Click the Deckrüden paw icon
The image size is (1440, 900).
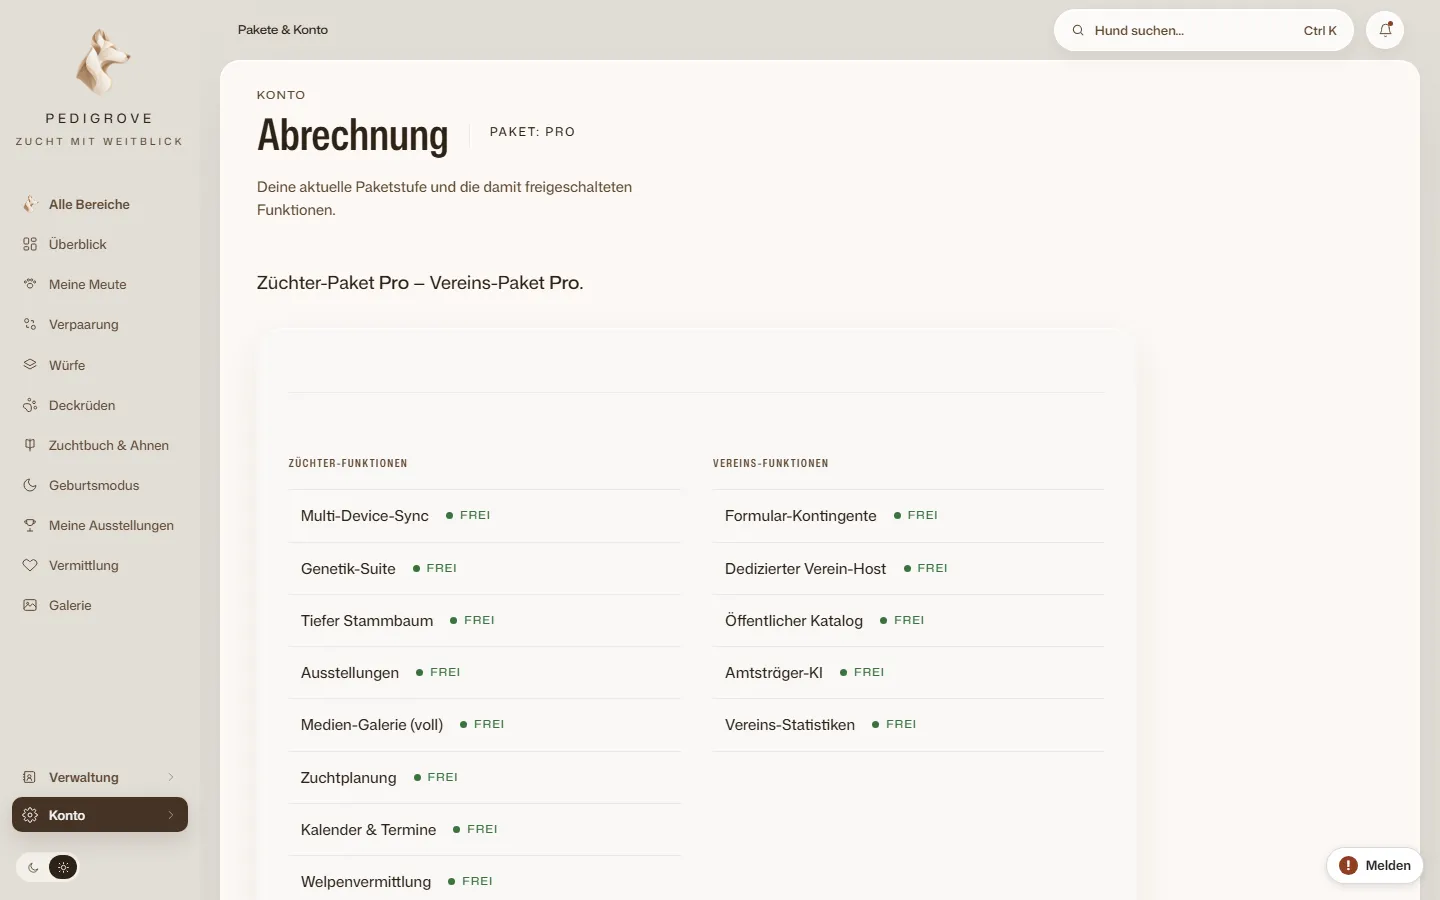[x=30, y=405]
